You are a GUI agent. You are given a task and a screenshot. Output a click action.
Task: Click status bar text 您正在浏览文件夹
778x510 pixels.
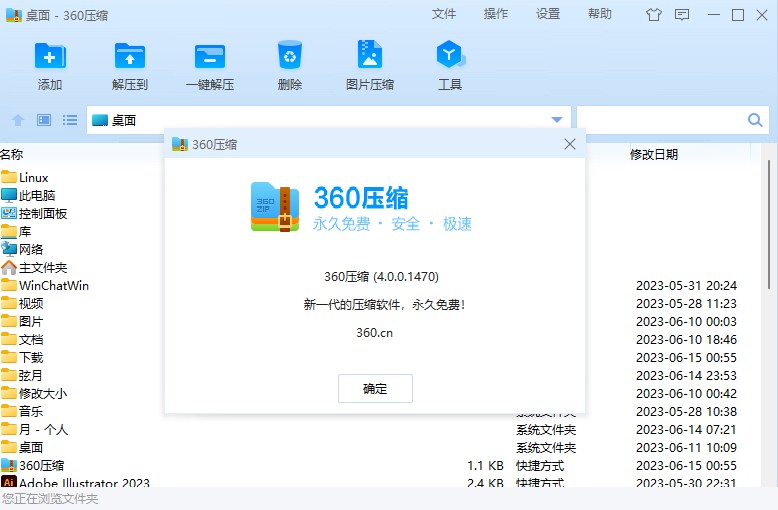50,499
